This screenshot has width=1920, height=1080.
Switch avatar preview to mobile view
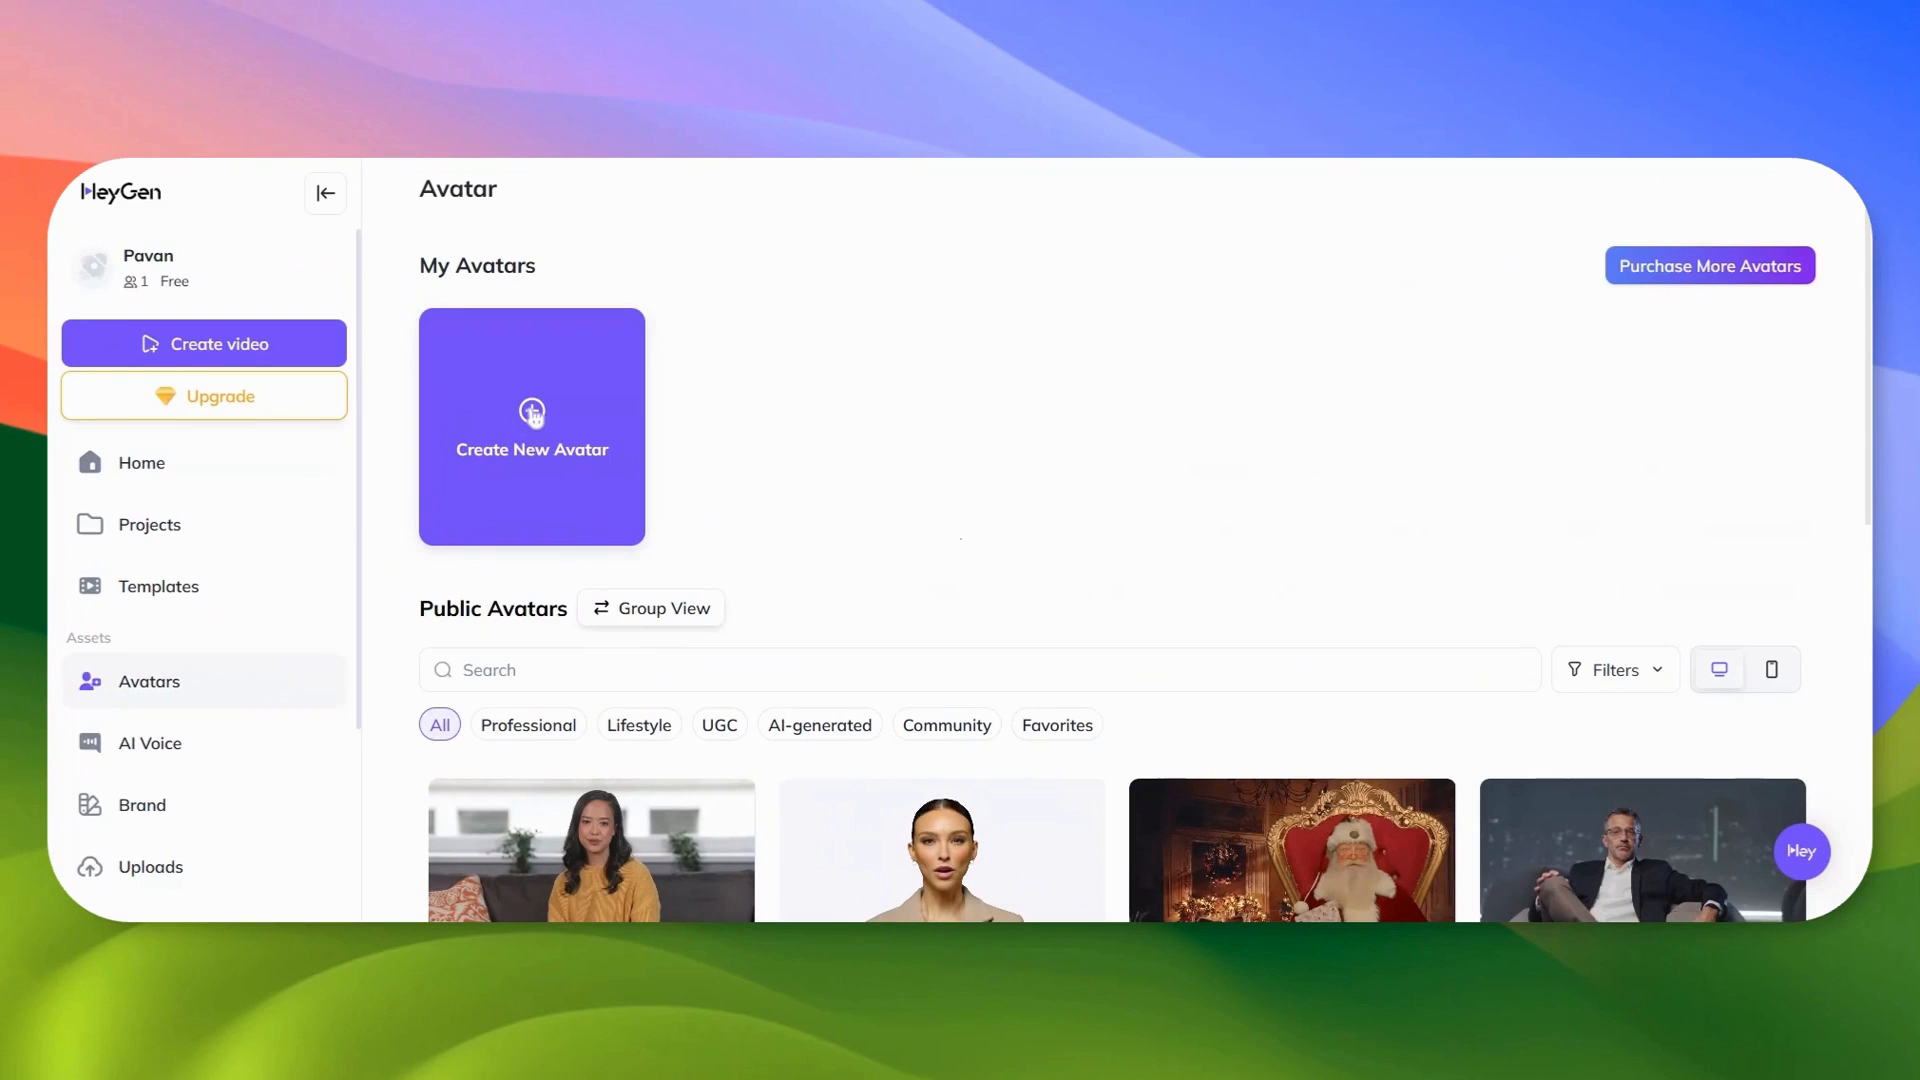(1771, 669)
